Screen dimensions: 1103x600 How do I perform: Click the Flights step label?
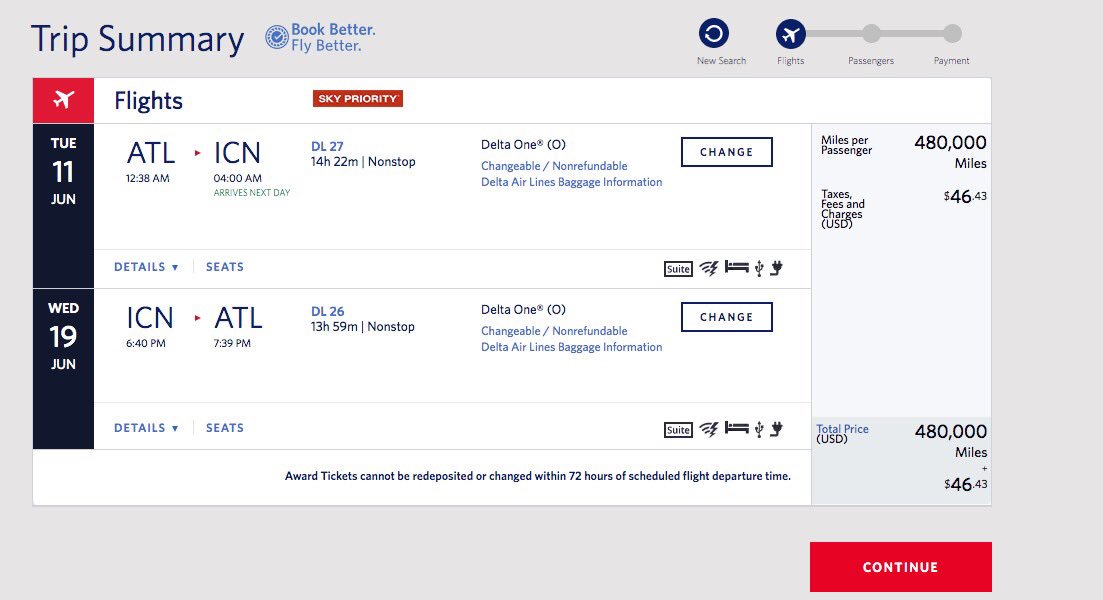[x=791, y=61]
